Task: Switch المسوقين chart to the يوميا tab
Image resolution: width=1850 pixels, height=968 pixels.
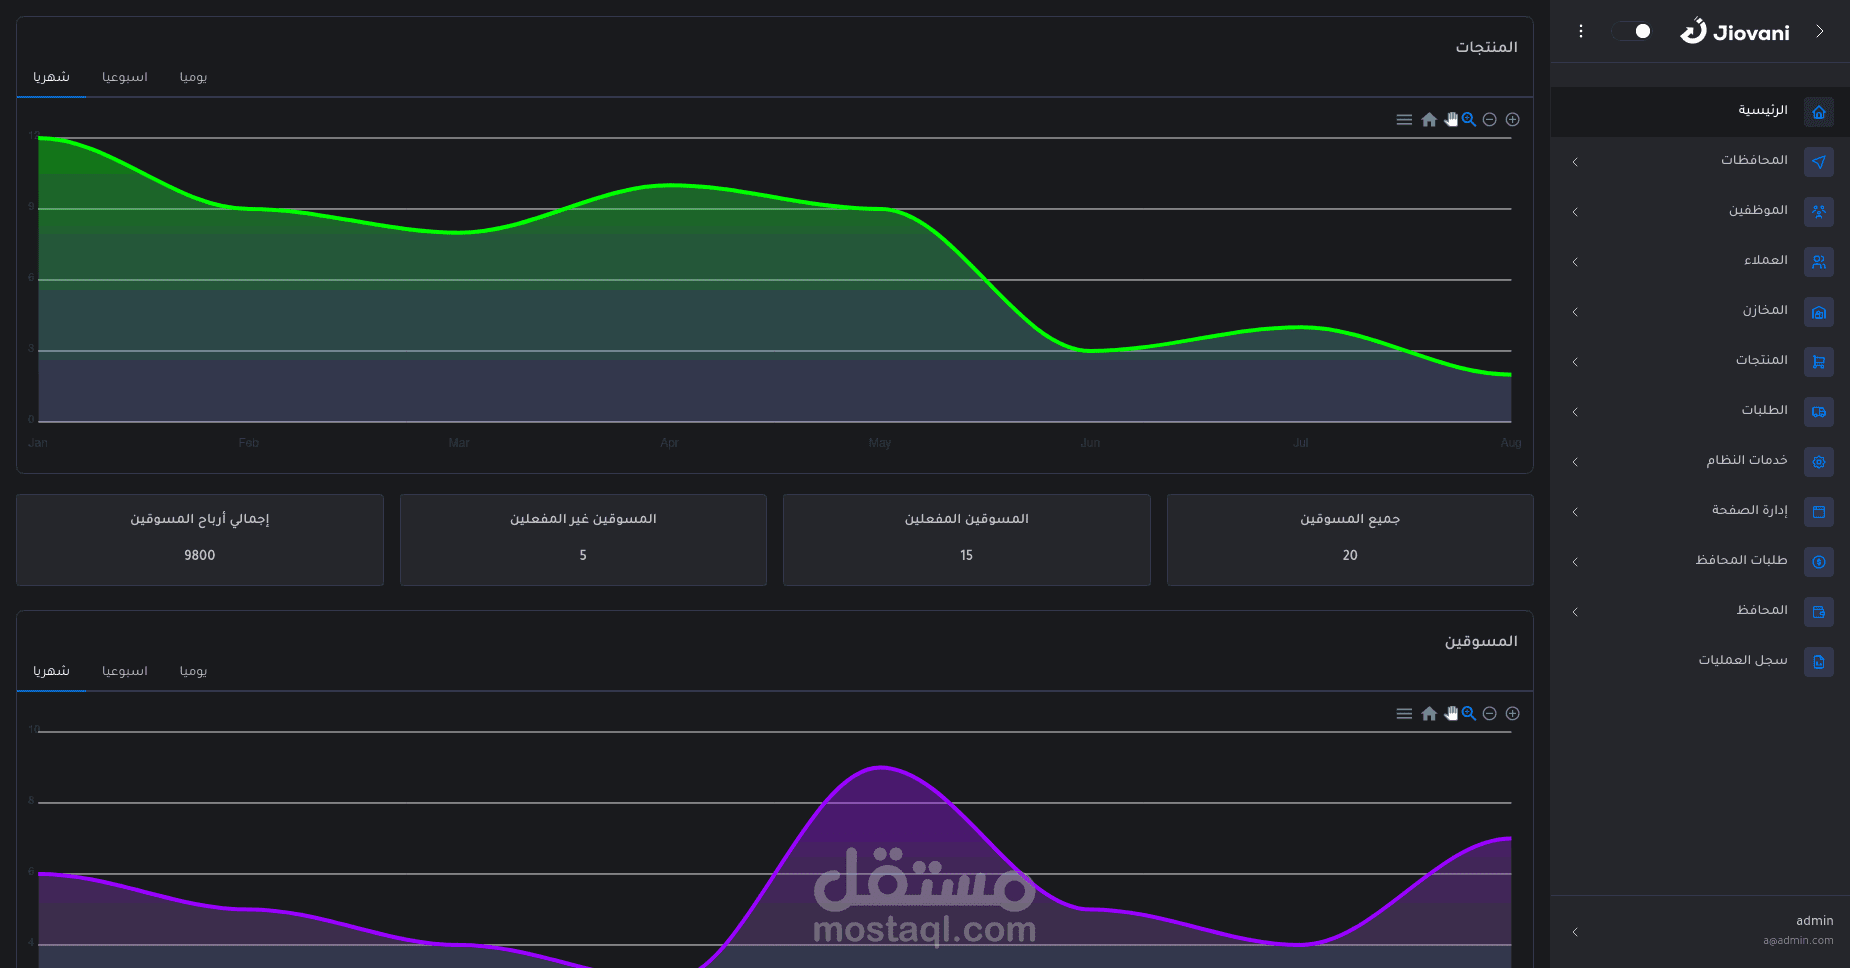Action: pos(194,671)
